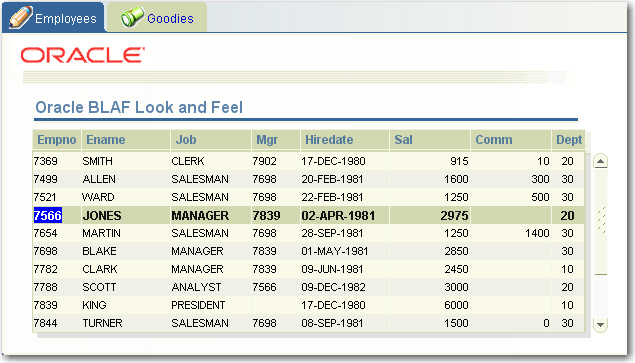This screenshot has height=363, width=635.
Task: Click the Oracle logo
Action: [83, 55]
